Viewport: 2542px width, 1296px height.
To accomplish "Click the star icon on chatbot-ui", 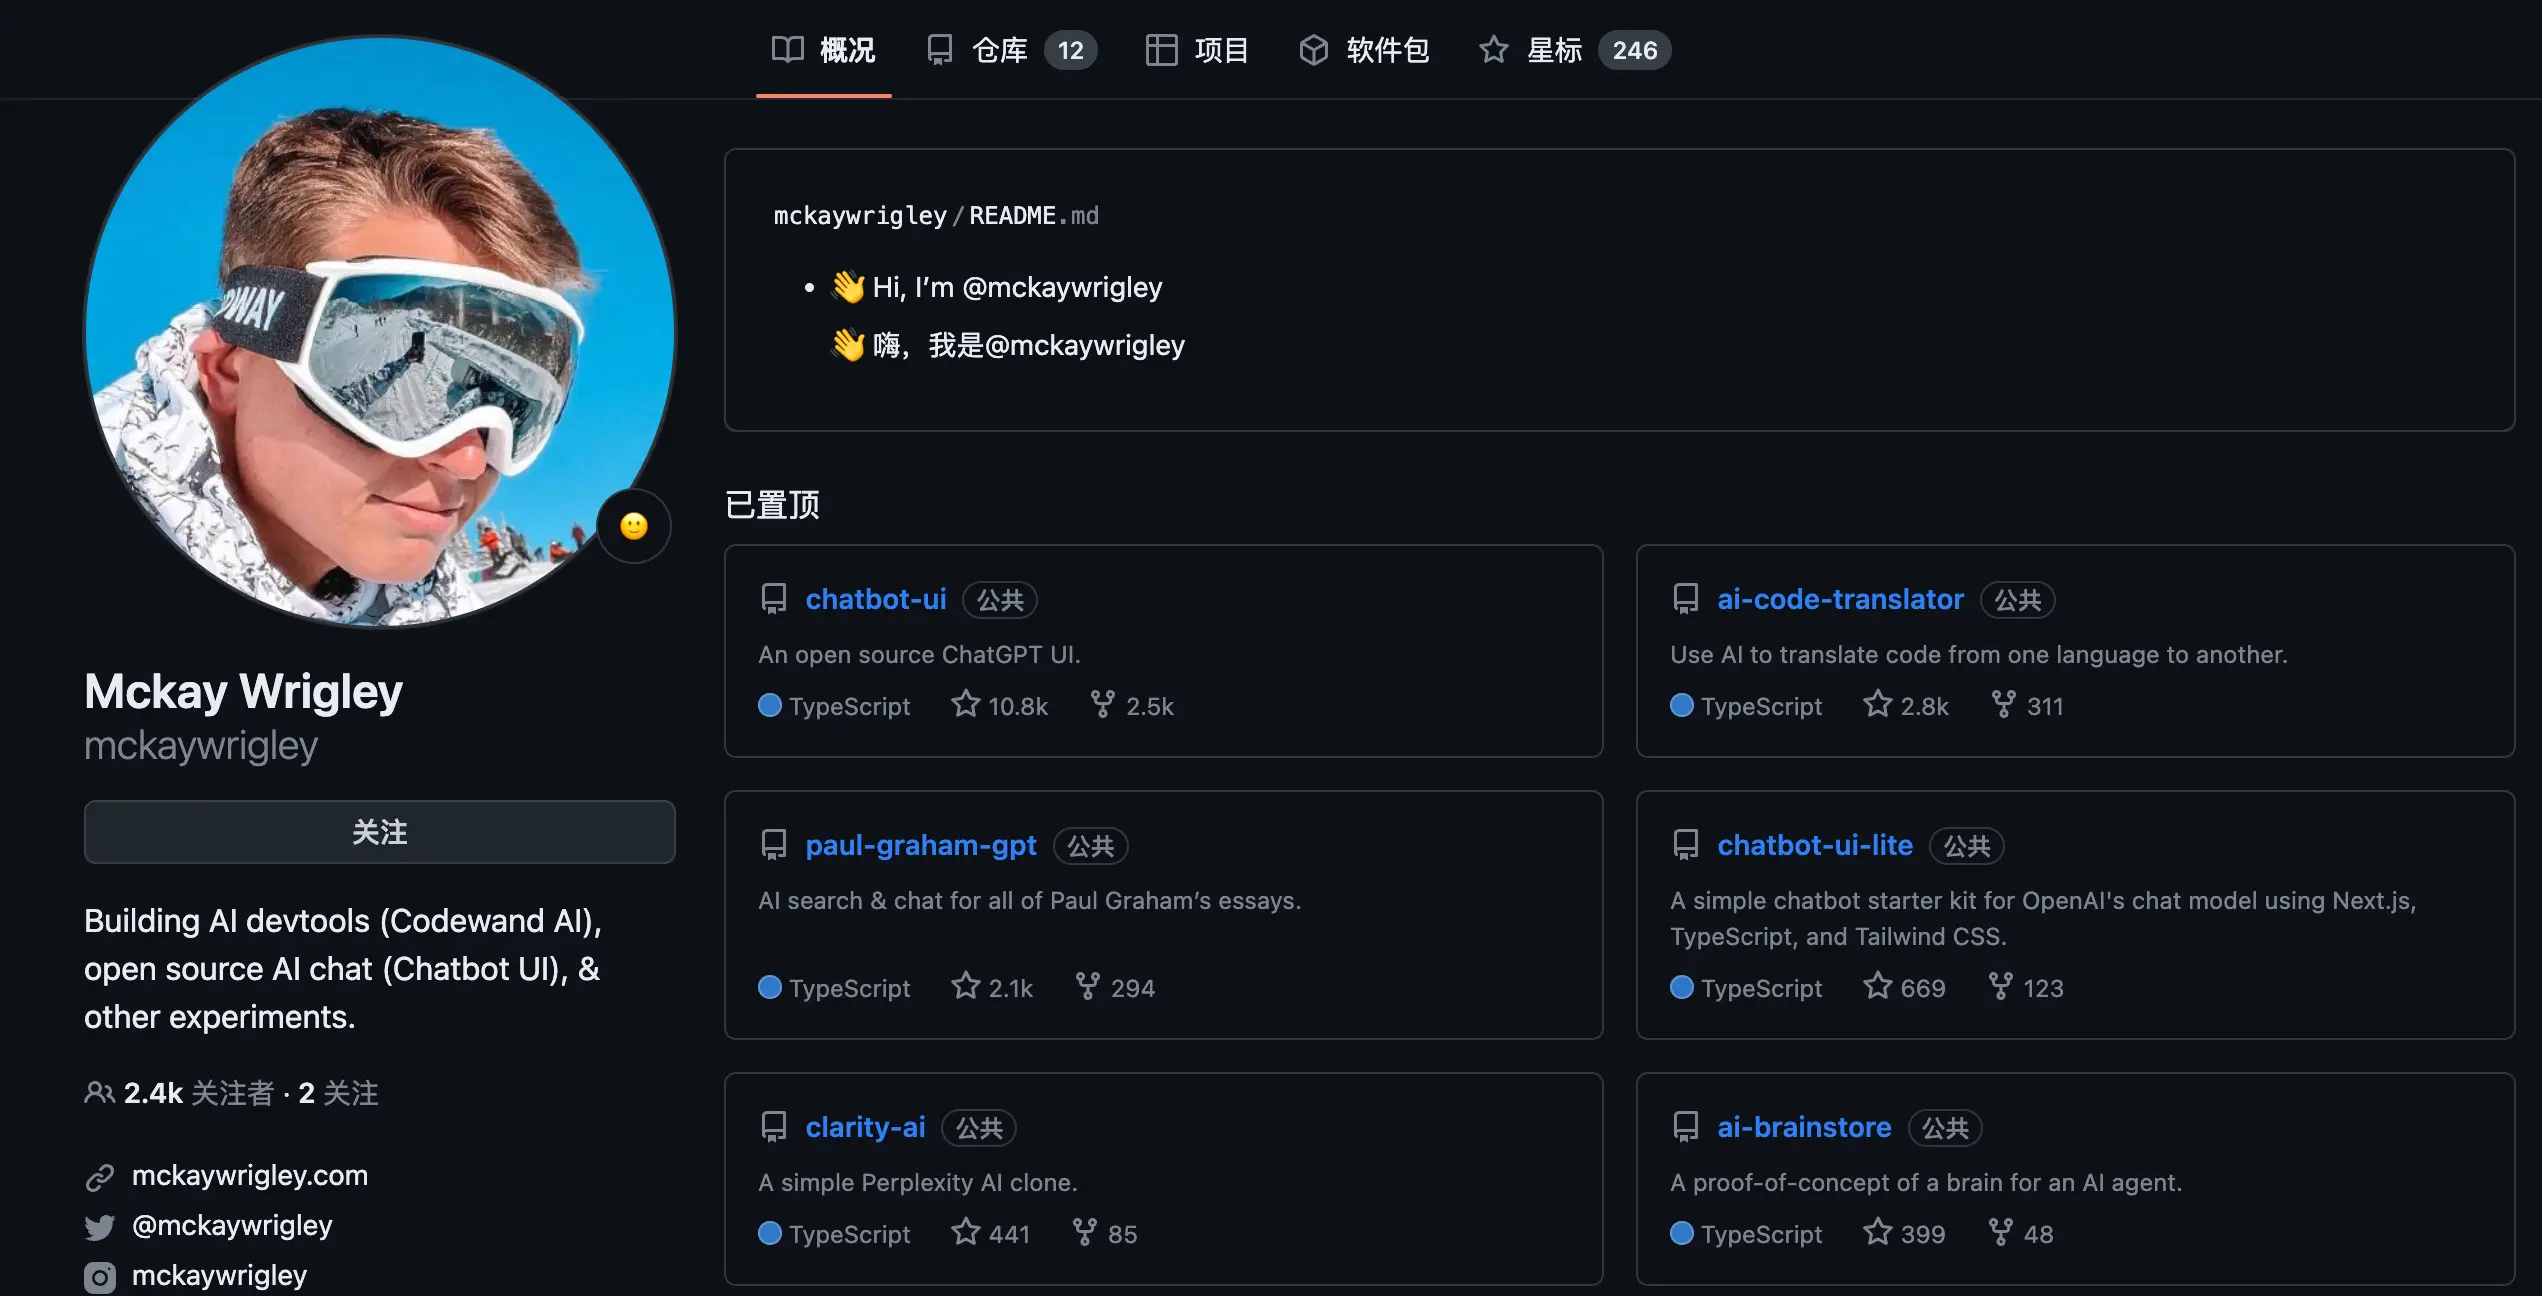I will pyautogui.click(x=965, y=704).
